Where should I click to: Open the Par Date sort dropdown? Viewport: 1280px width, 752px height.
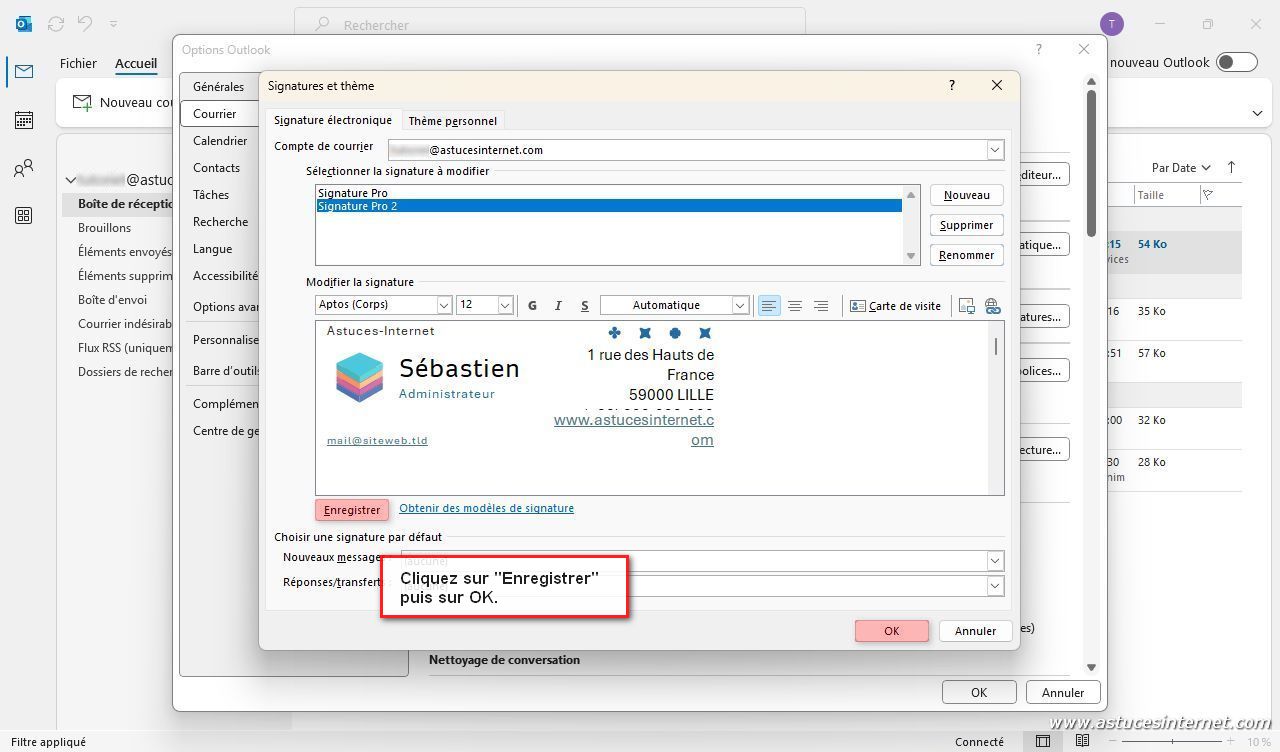click(x=1181, y=168)
